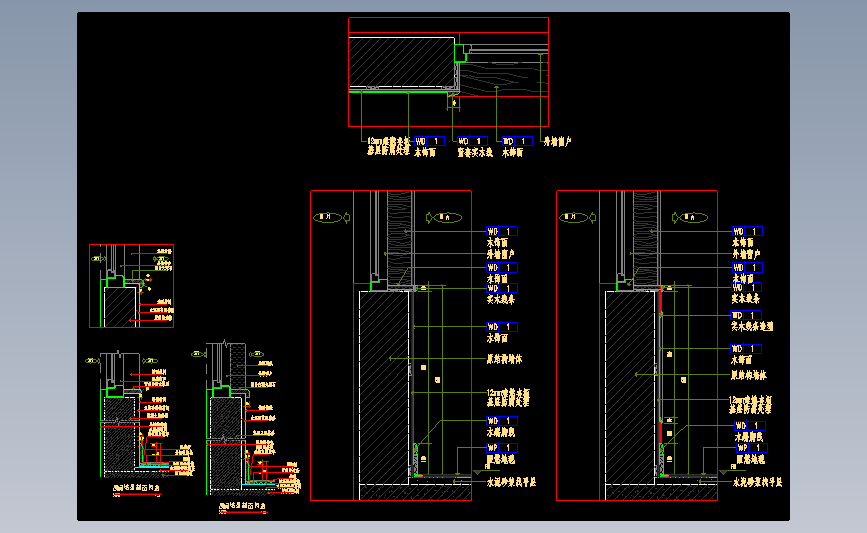Select the floor level triangle marker in middle section
Image resolution: width=867 pixels, height=533 pixels.
[478, 473]
